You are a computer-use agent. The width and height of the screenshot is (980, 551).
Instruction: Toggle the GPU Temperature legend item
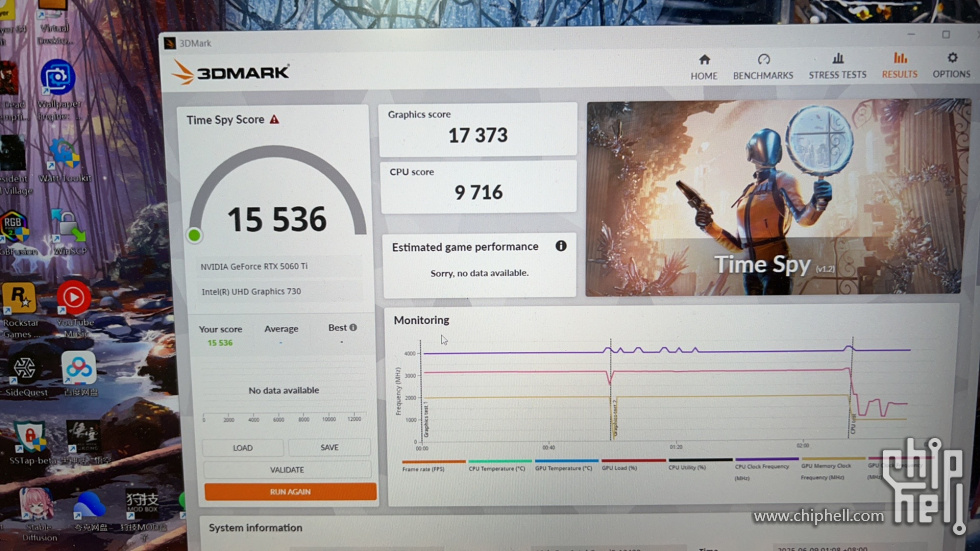[x=564, y=467]
